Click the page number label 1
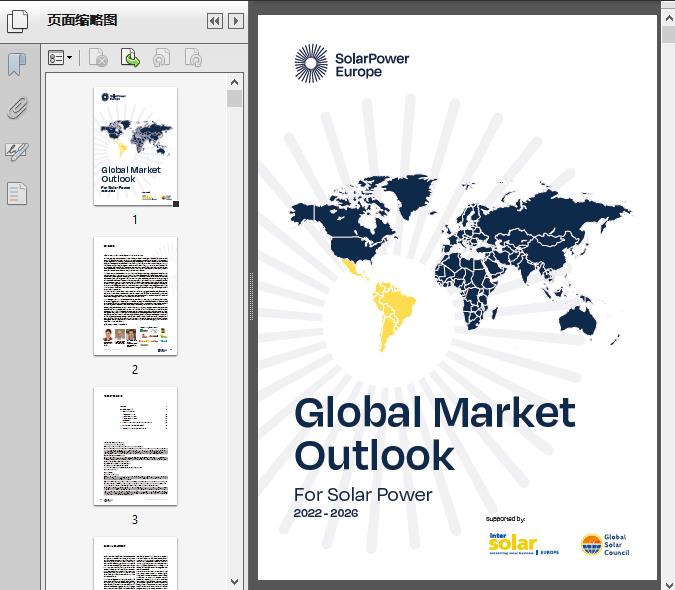 [135, 220]
